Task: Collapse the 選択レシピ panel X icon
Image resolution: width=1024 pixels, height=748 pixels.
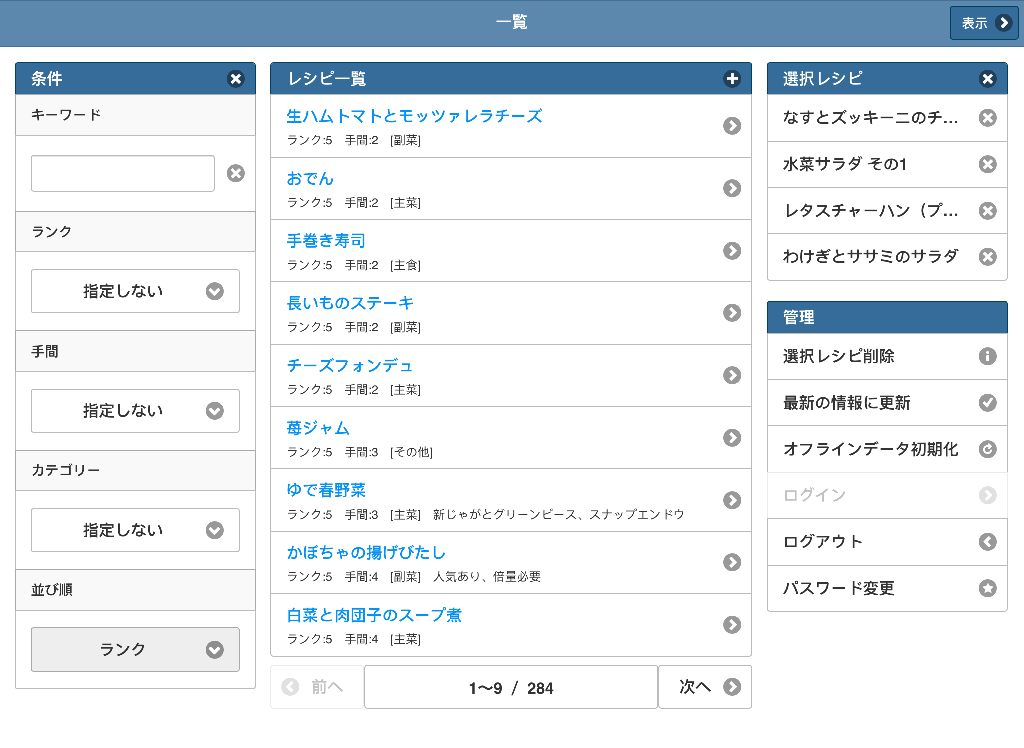Action: (988, 79)
